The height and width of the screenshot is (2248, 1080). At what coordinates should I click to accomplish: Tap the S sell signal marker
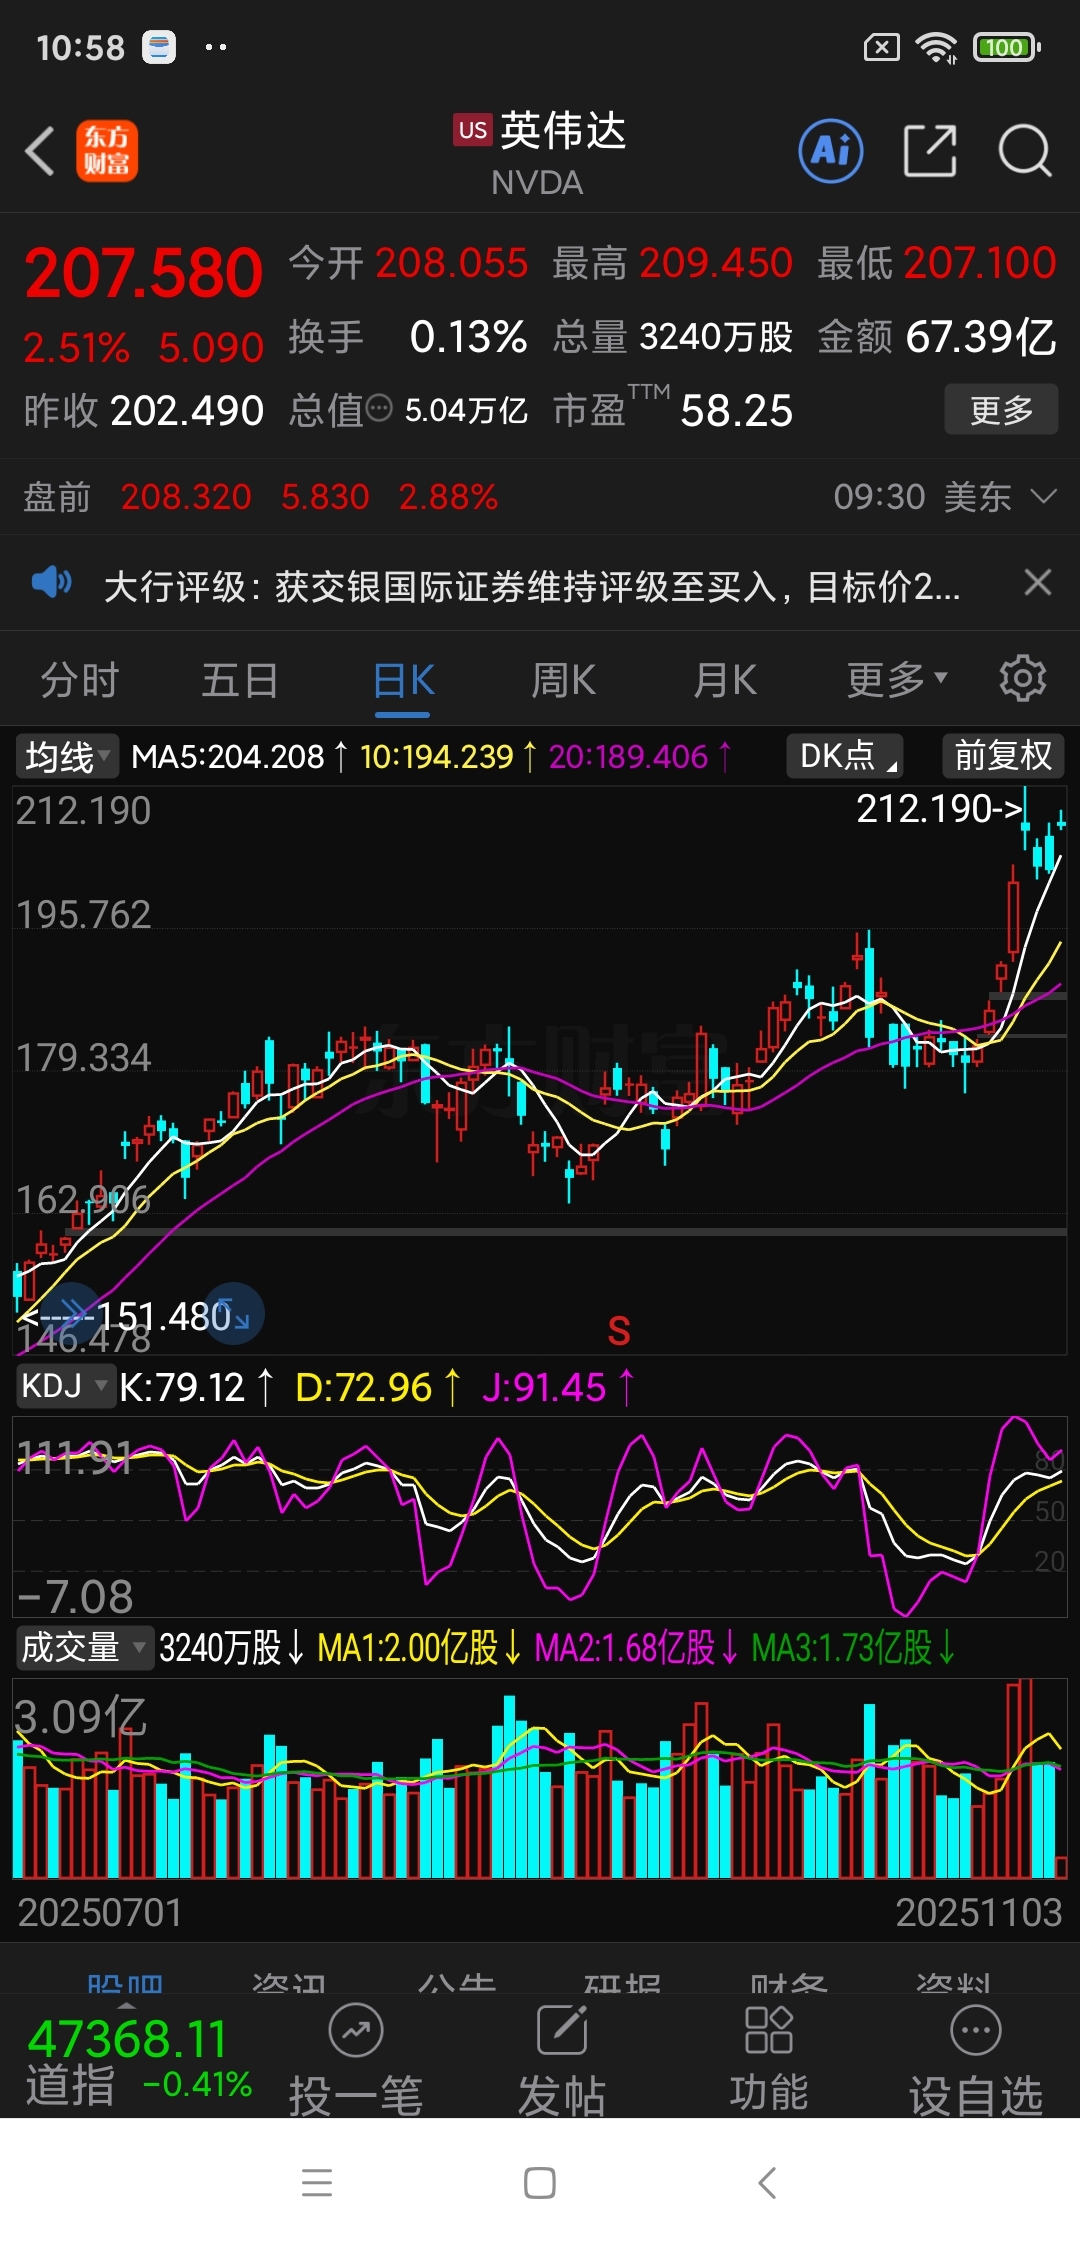click(619, 1331)
